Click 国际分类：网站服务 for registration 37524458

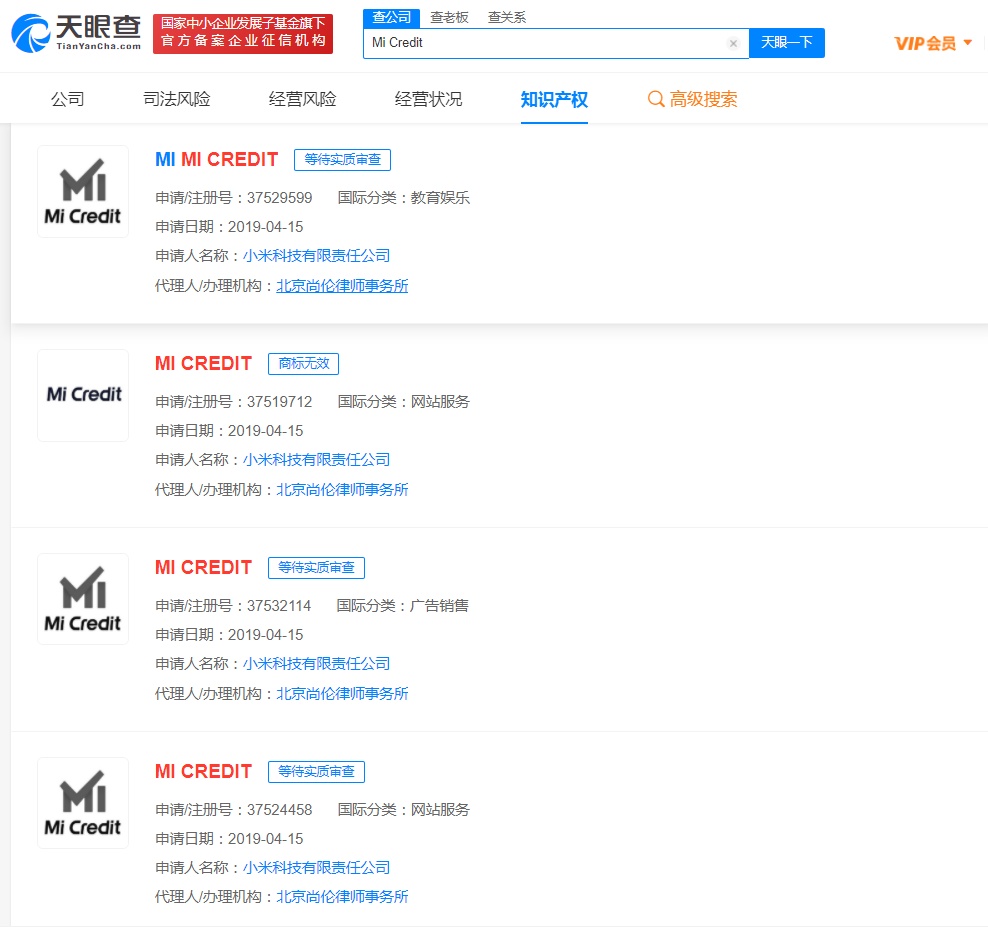pyautogui.click(x=404, y=810)
